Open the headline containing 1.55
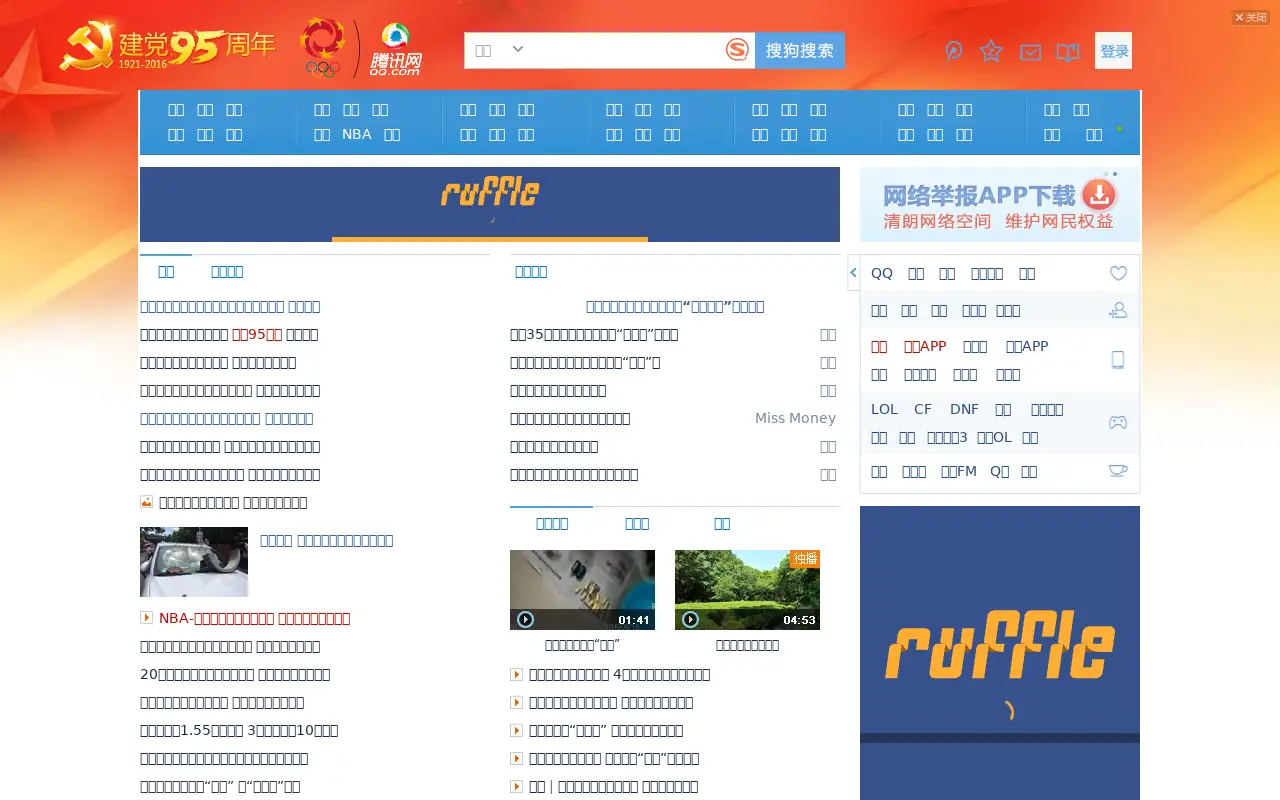 (239, 730)
